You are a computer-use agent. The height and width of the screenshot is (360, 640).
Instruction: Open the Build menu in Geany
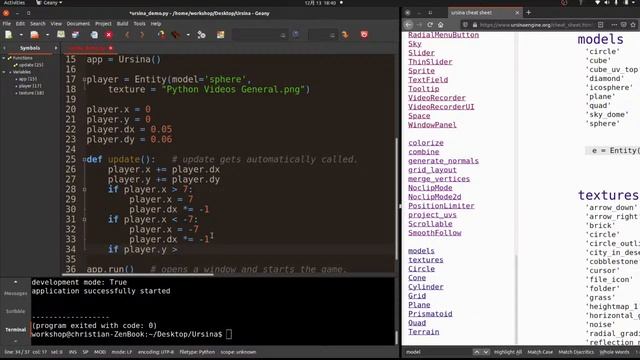(122, 24)
